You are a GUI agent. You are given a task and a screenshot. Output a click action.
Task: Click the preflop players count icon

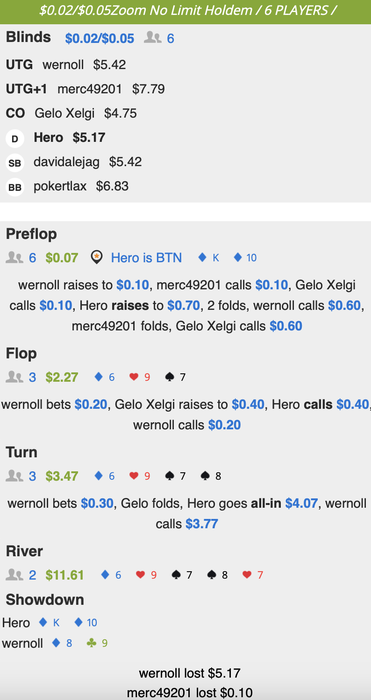point(14,257)
